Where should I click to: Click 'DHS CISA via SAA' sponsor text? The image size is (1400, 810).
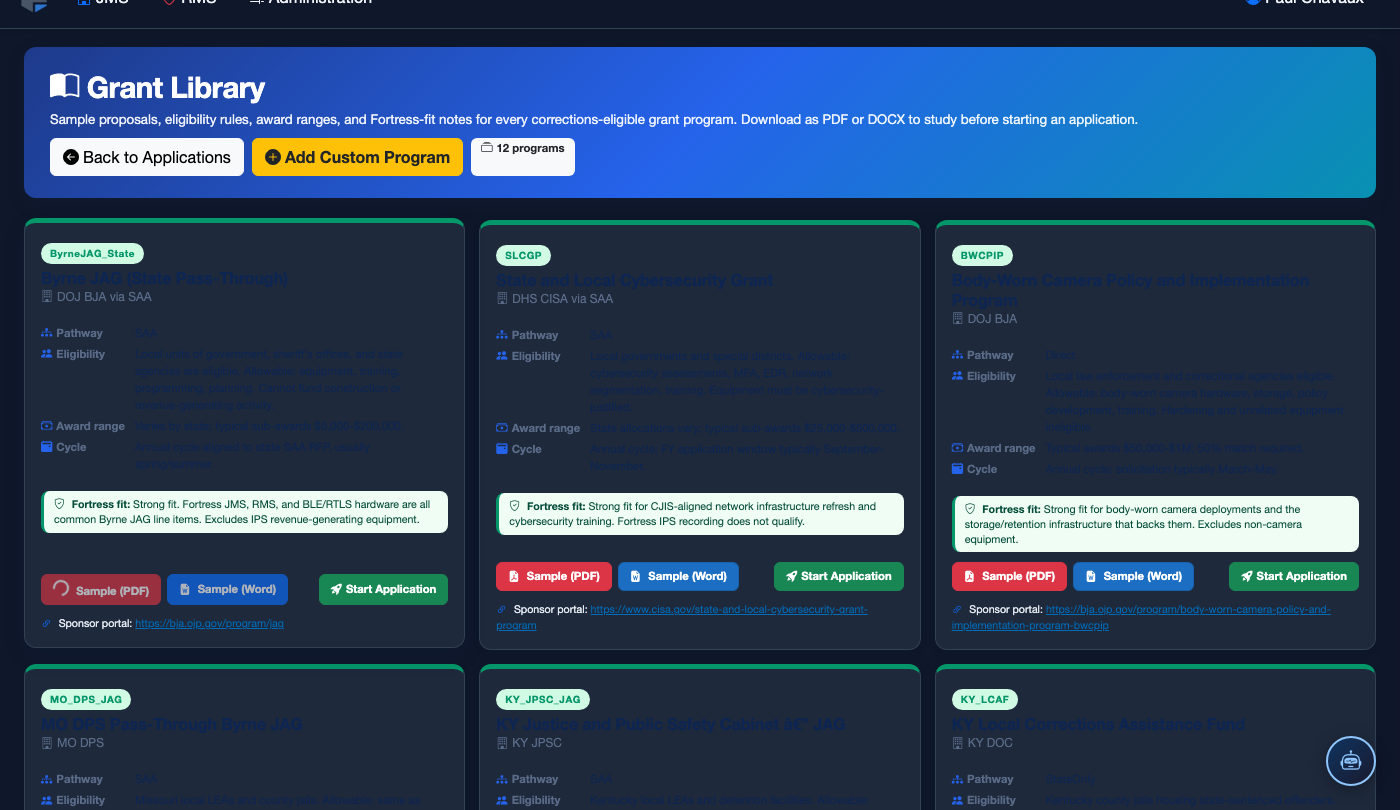pos(563,299)
